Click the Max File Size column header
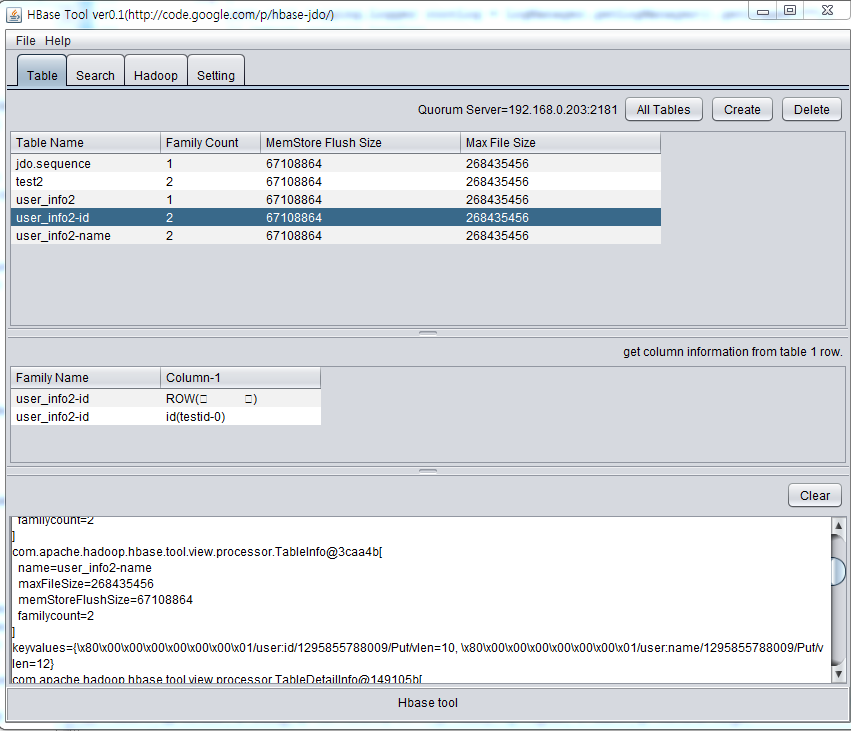 coord(560,143)
